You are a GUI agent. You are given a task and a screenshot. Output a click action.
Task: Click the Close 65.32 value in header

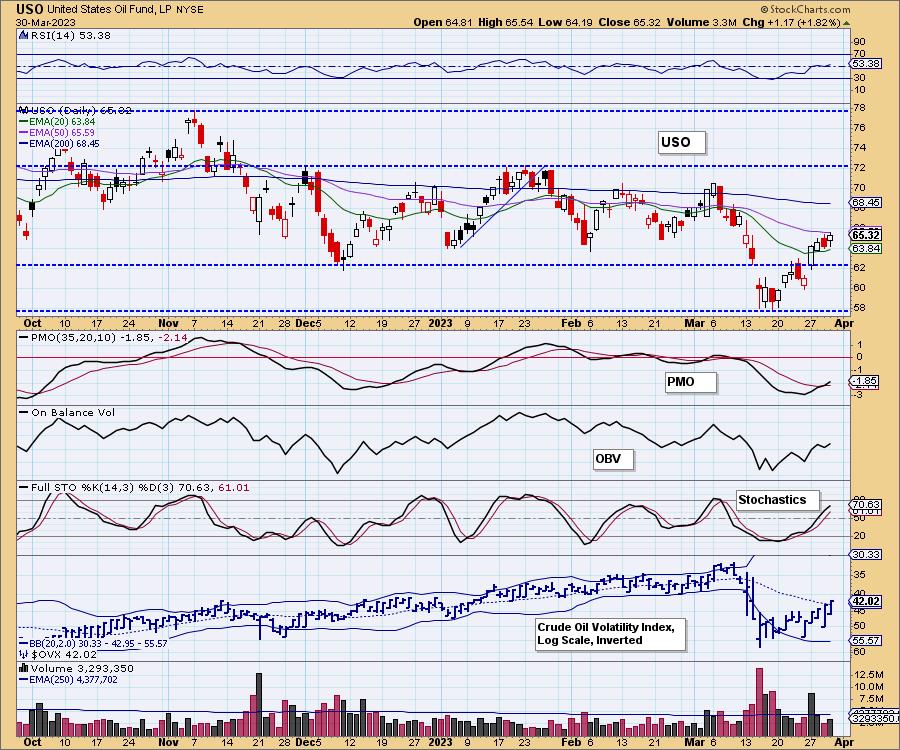629,22
